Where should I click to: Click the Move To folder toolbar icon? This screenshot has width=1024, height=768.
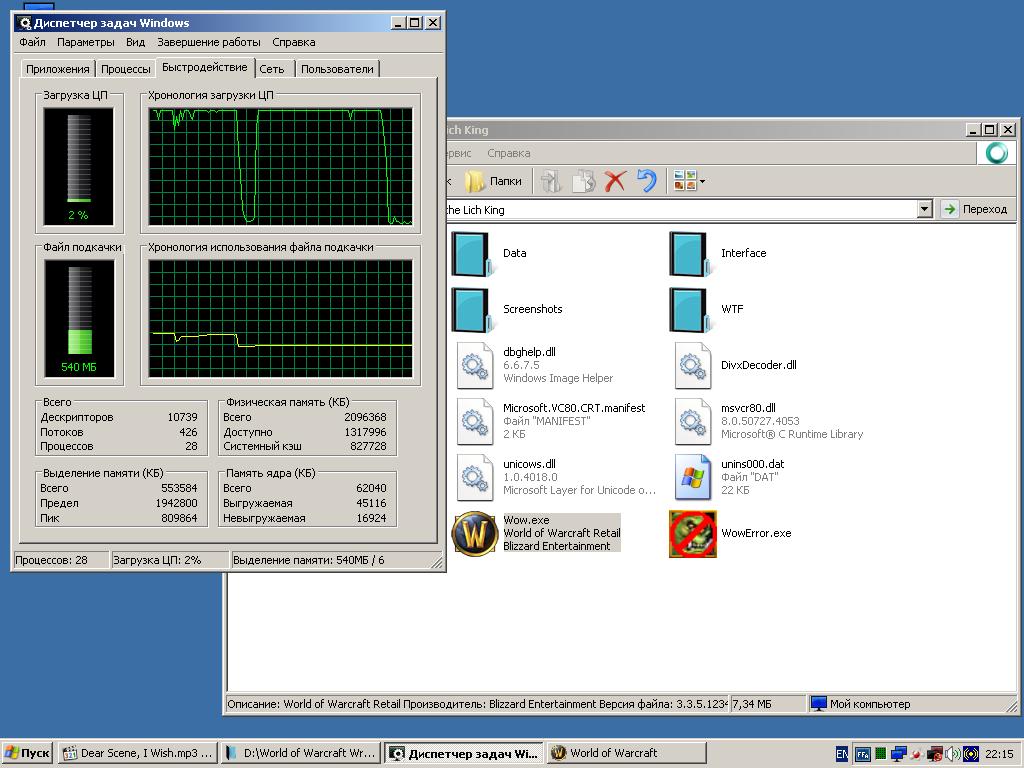(551, 181)
